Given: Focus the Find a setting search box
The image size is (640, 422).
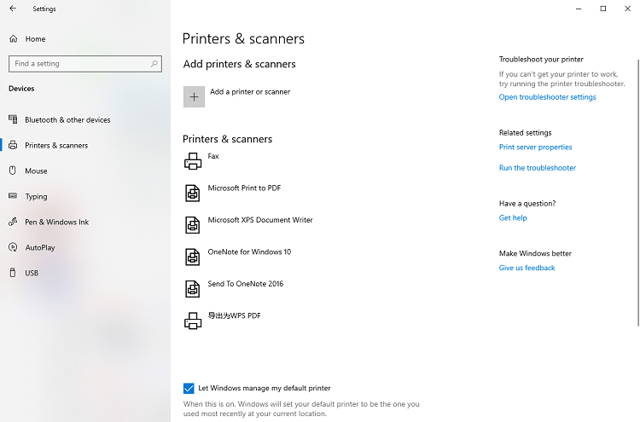Looking at the screenshot, I should tap(85, 64).
